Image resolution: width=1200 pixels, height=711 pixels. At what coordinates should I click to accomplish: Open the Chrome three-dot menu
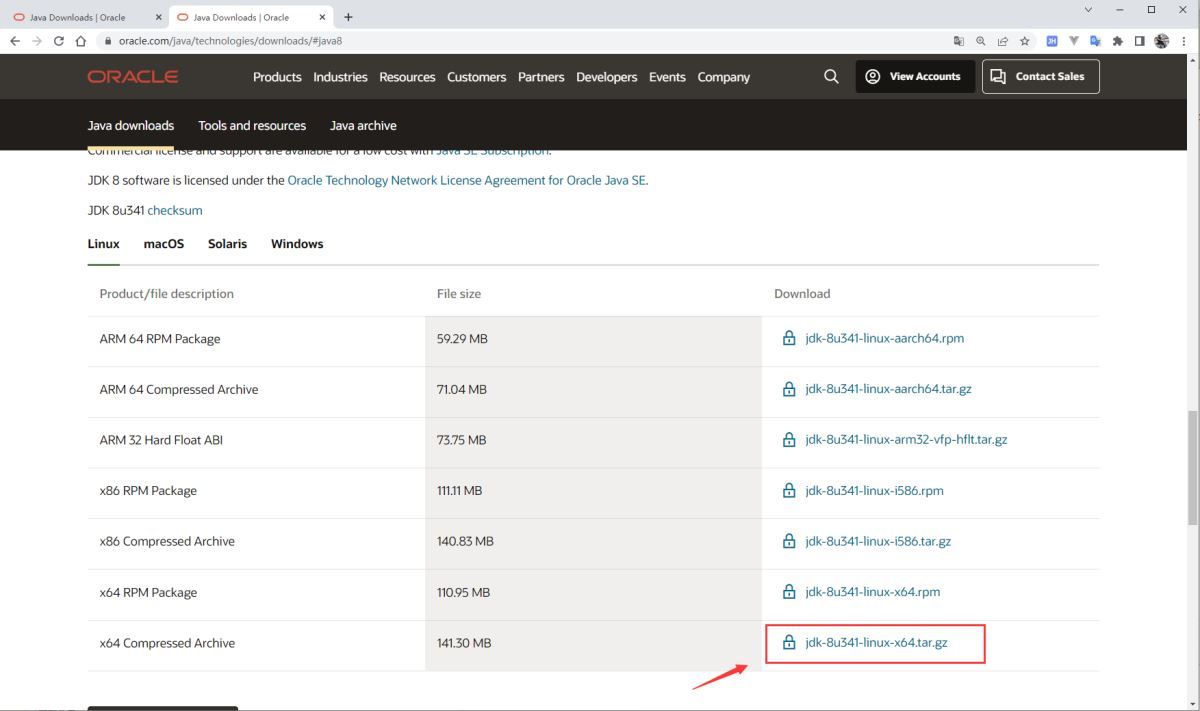click(1183, 41)
